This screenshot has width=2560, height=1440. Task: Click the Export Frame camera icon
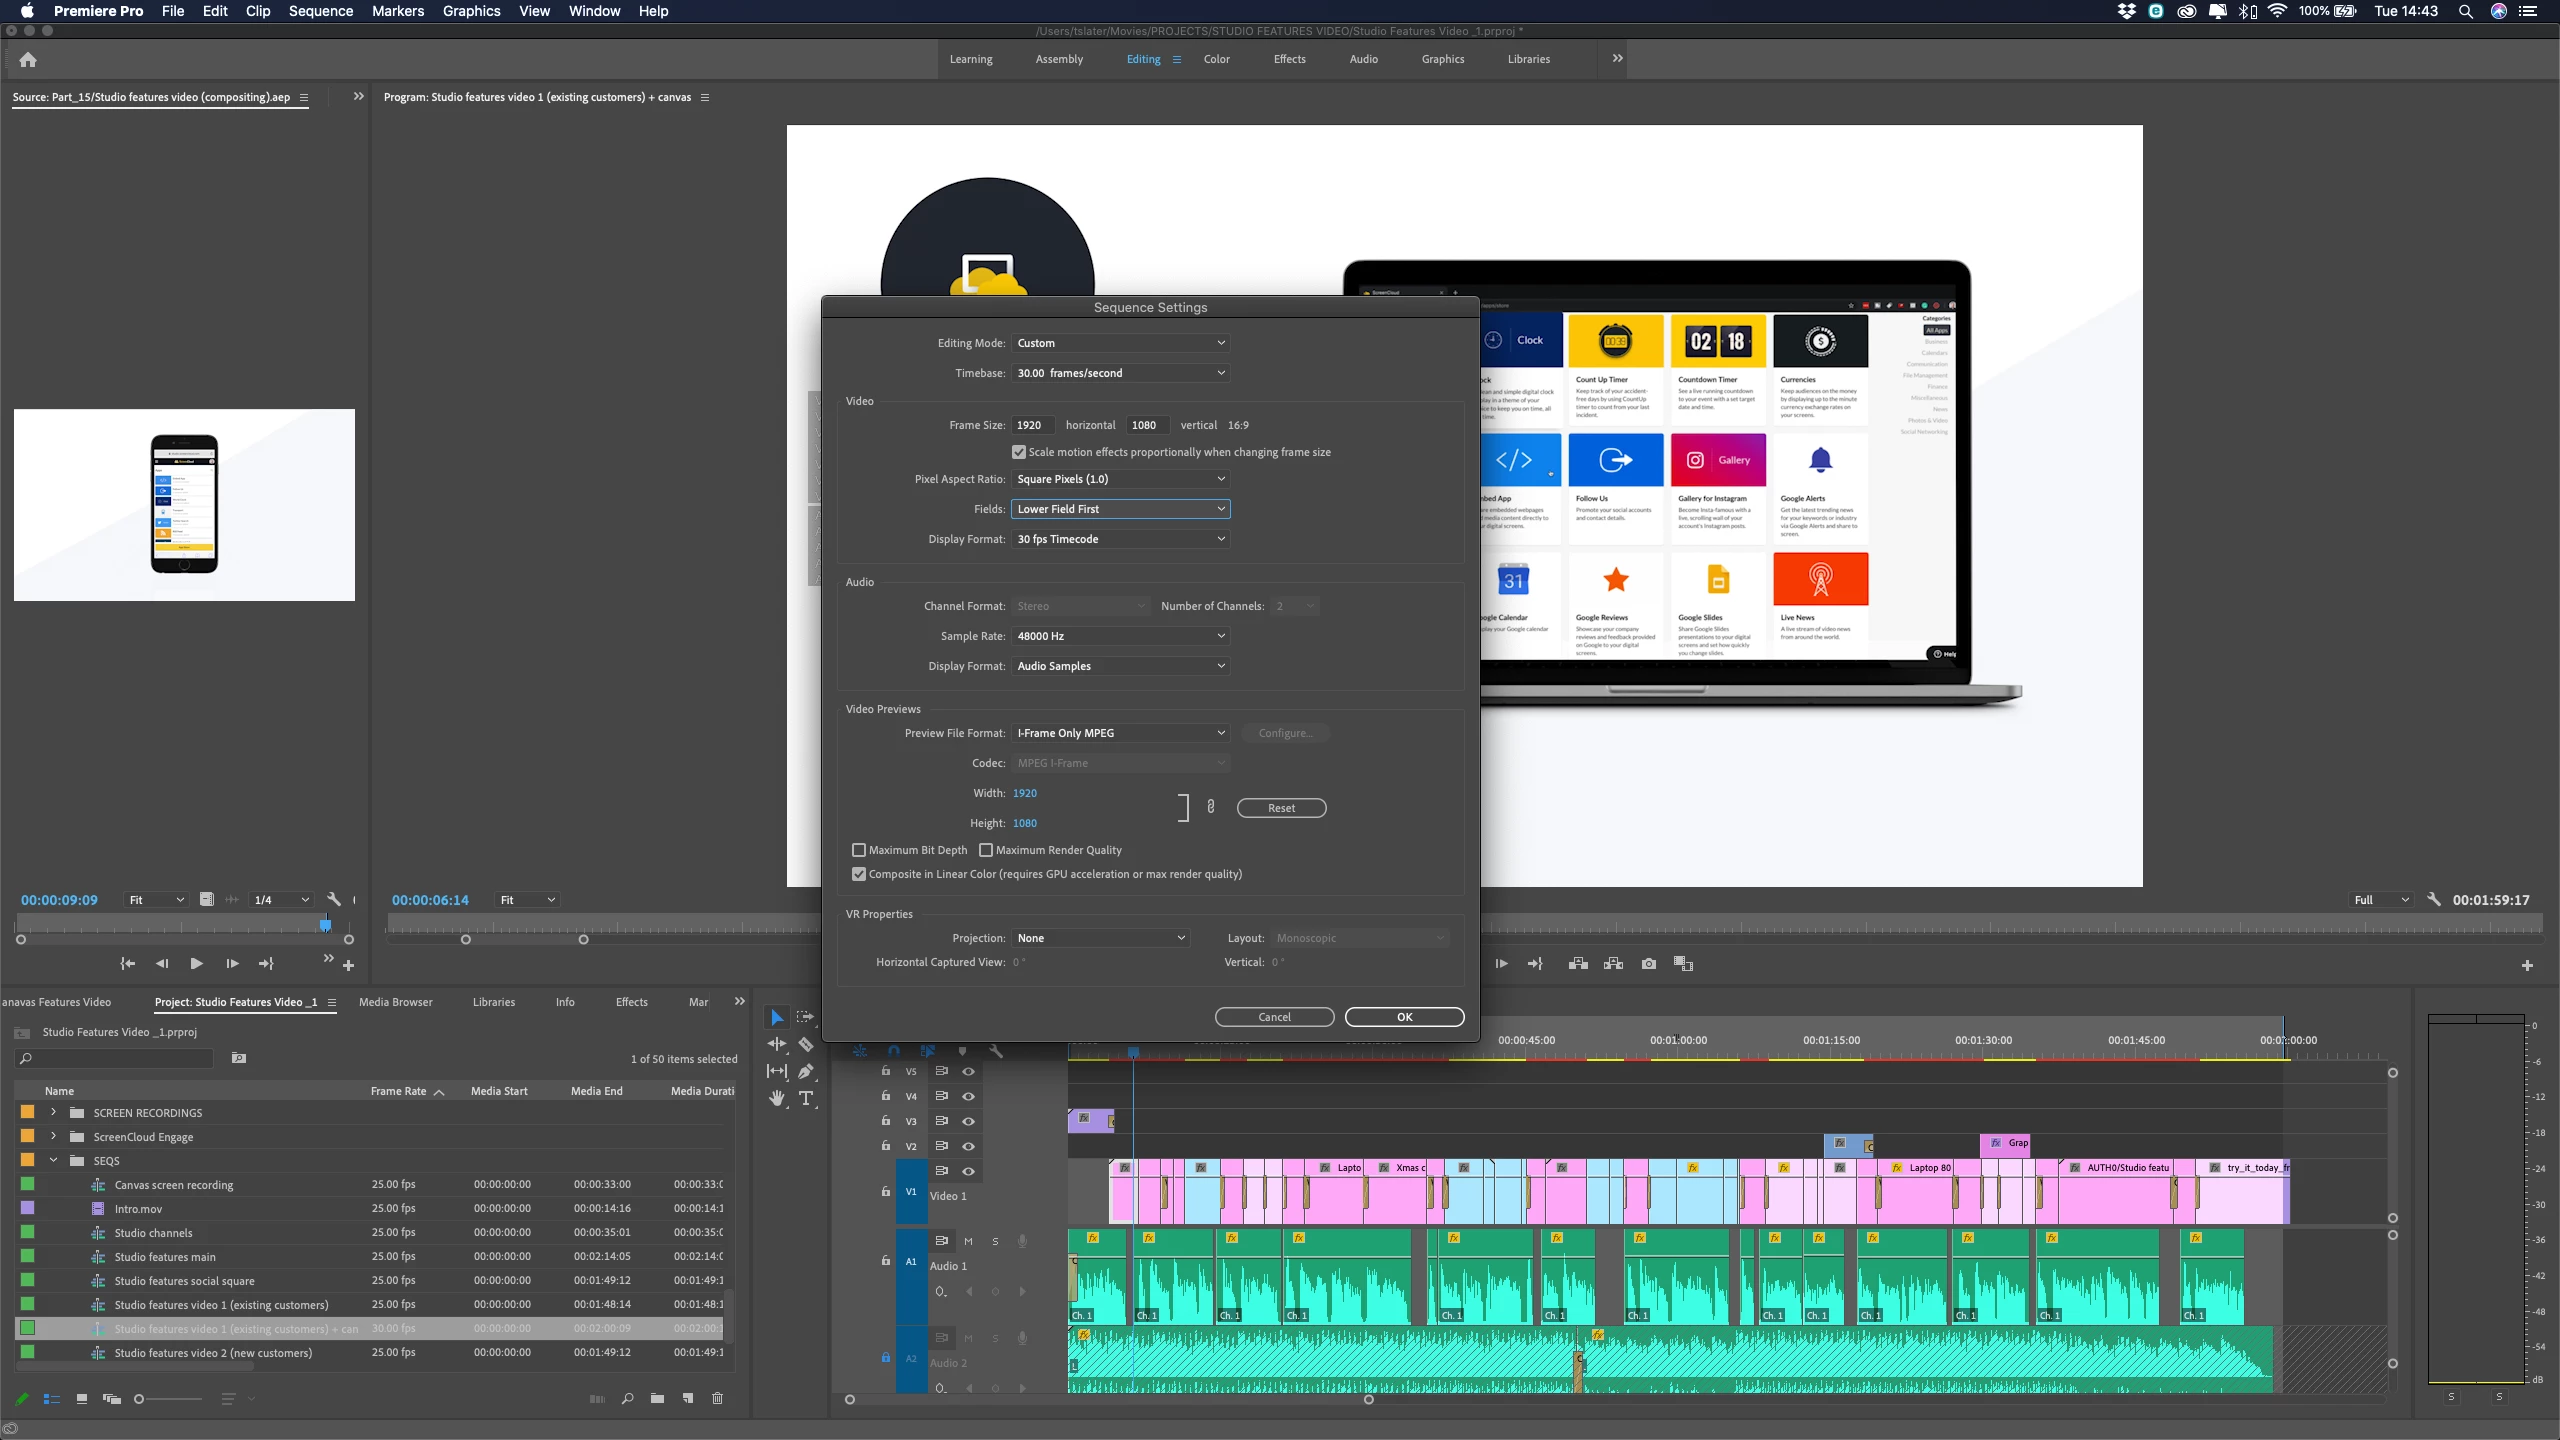(x=1649, y=964)
